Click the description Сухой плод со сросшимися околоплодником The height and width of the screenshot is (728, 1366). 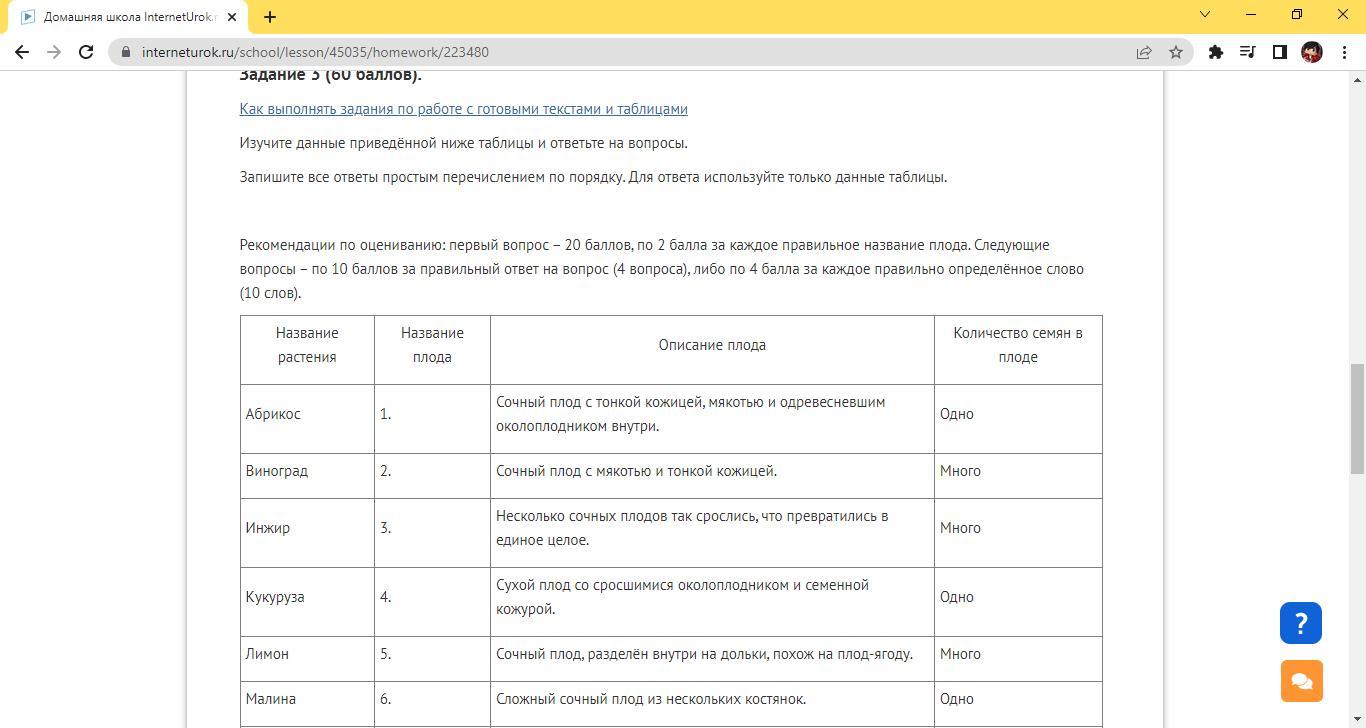tap(682, 597)
